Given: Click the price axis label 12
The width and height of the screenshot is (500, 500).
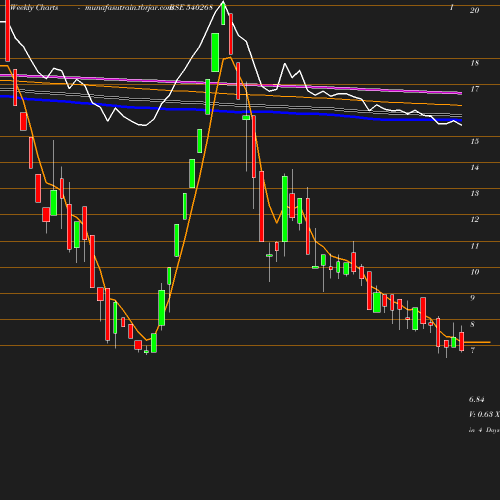Looking at the screenshot, I should tap(474, 219).
